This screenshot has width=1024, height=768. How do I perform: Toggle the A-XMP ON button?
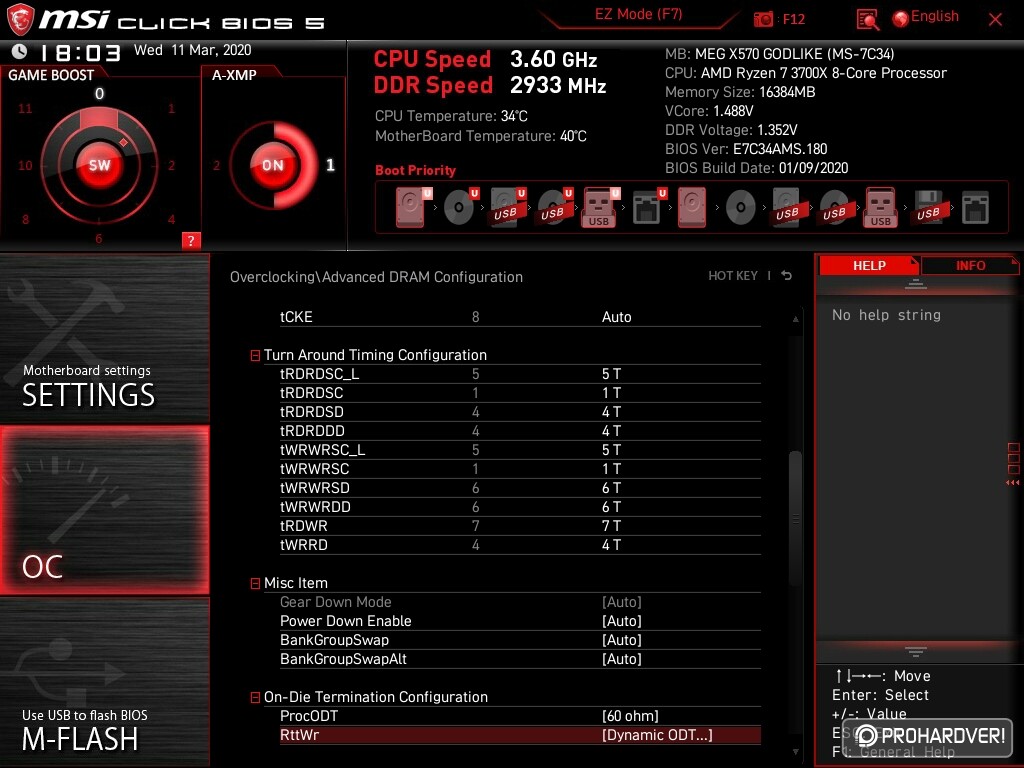point(273,165)
